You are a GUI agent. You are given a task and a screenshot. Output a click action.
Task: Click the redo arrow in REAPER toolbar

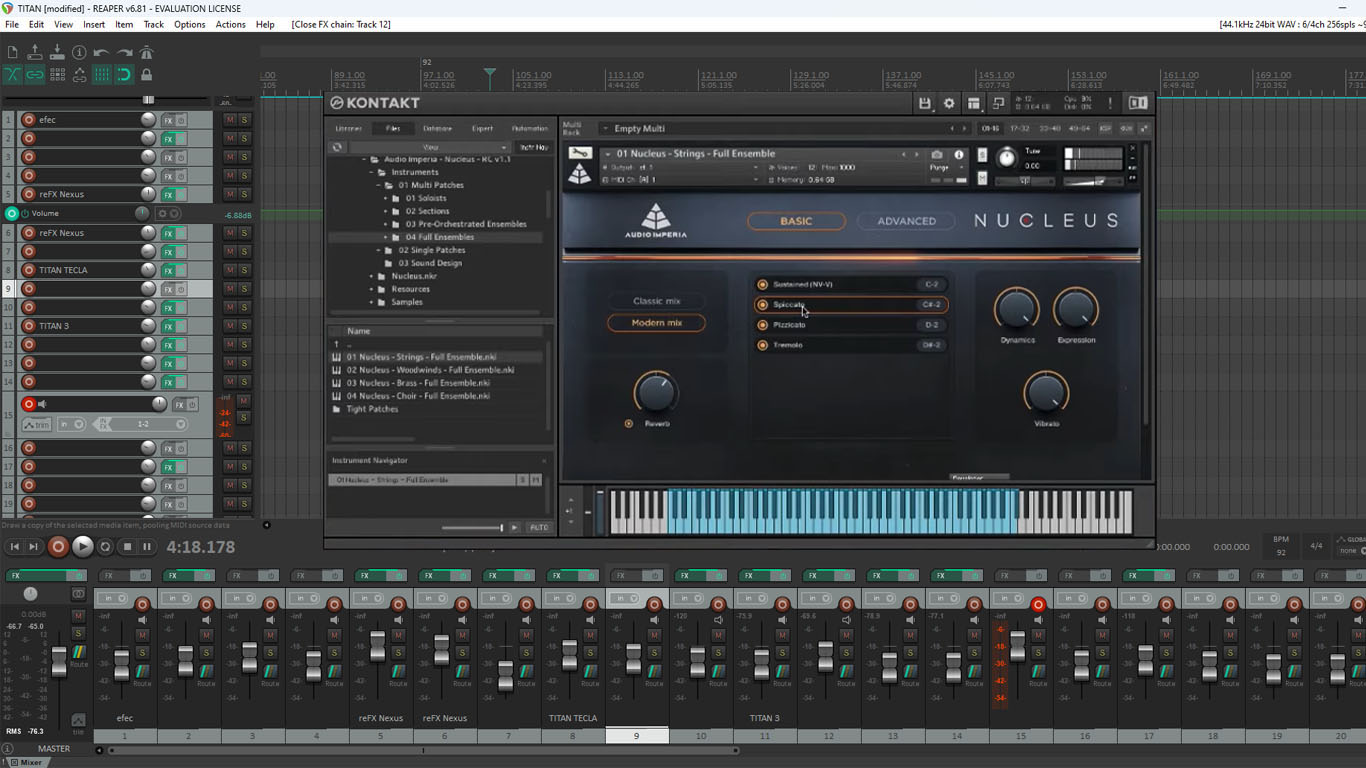pyautogui.click(x=124, y=52)
